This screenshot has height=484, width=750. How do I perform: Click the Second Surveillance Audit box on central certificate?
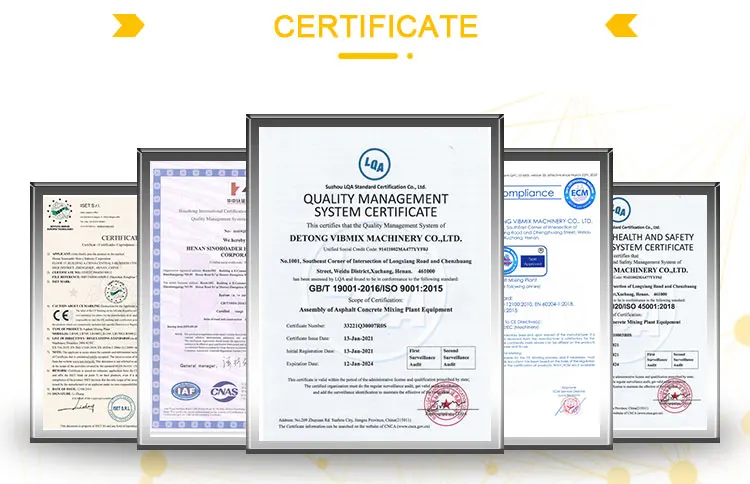coord(458,357)
